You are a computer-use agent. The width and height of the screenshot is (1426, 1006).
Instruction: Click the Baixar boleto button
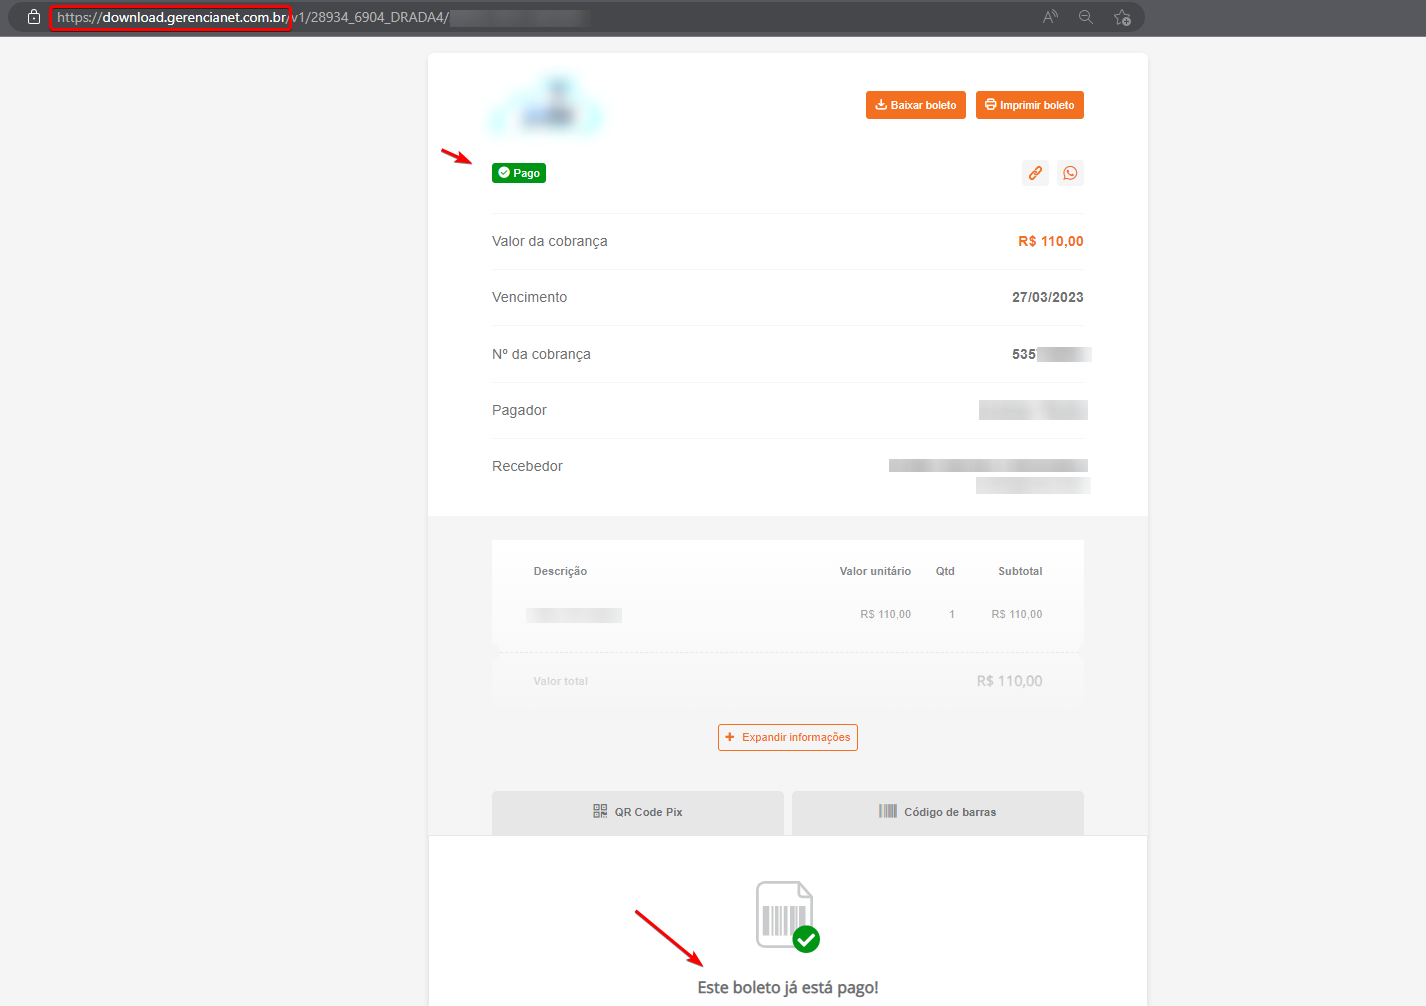pos(916,105)
